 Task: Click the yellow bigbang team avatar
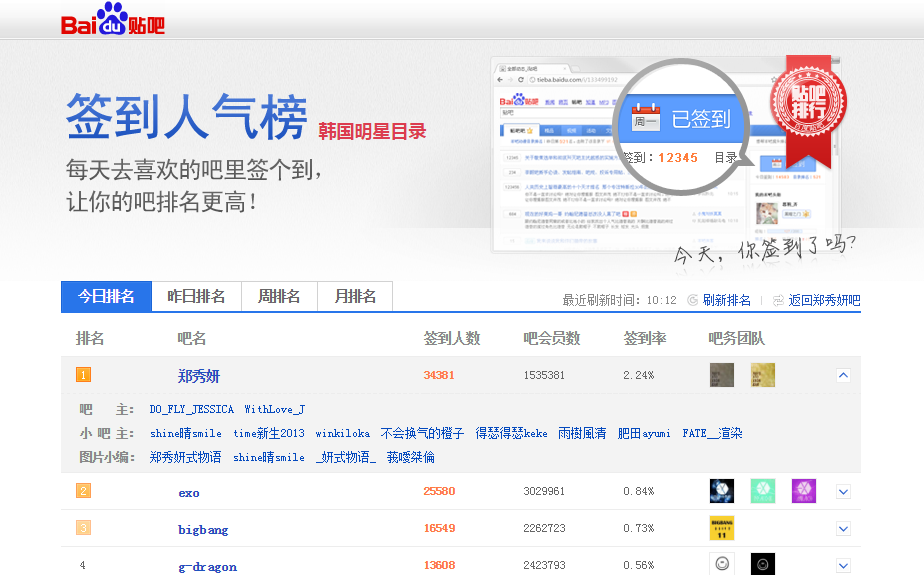[721, 528]
